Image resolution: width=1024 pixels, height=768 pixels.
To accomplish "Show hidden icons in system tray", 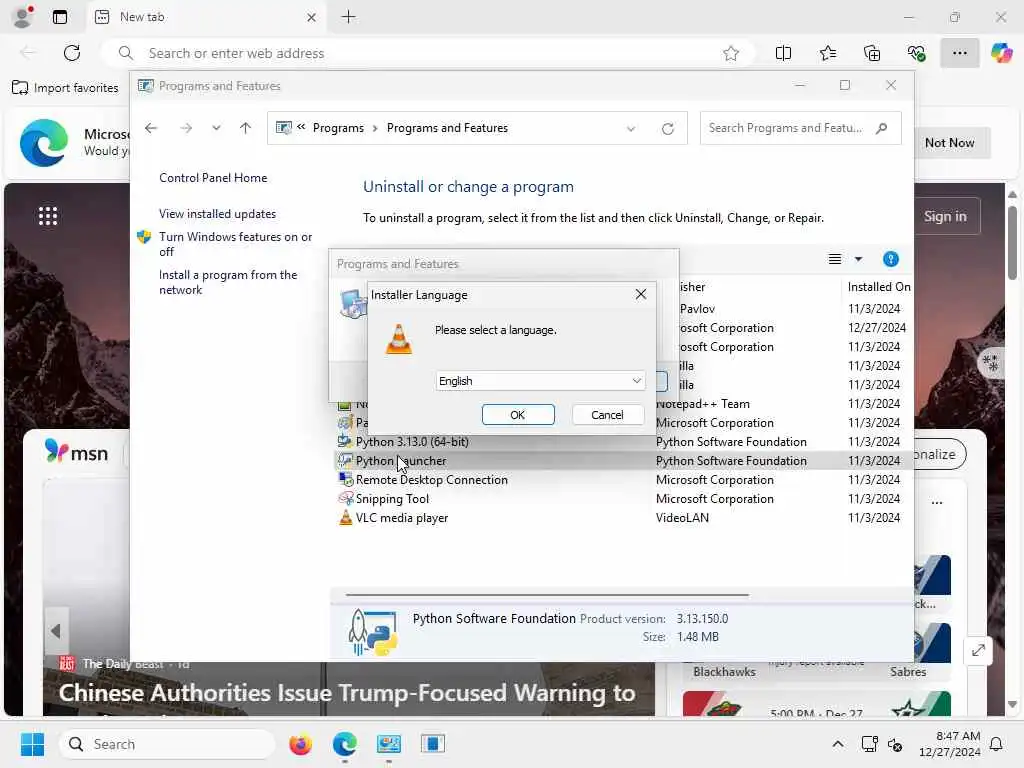I will tap(838, 744).
